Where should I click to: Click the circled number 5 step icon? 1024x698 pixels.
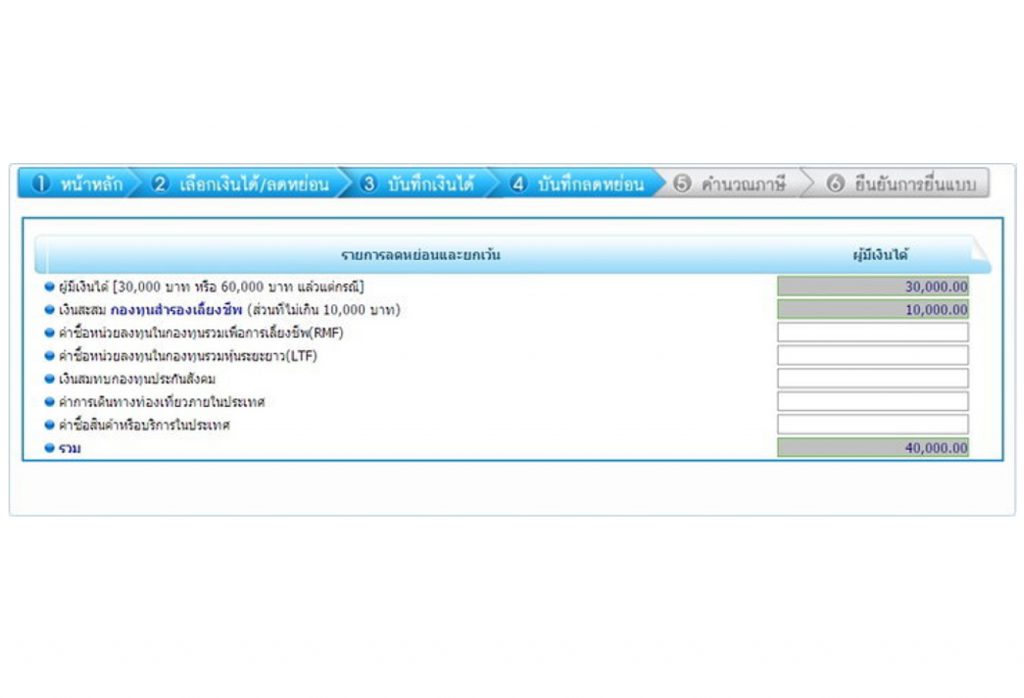coord(683,184)
